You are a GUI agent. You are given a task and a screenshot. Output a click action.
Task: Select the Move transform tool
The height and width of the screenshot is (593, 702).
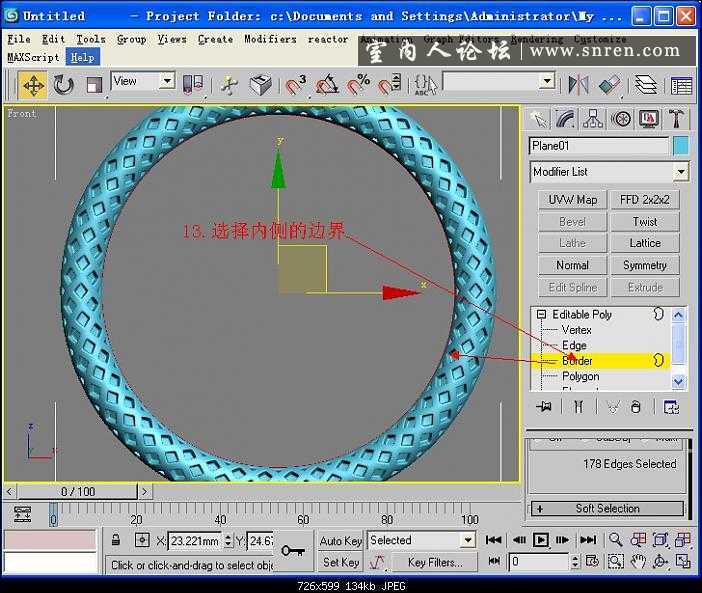33,85
